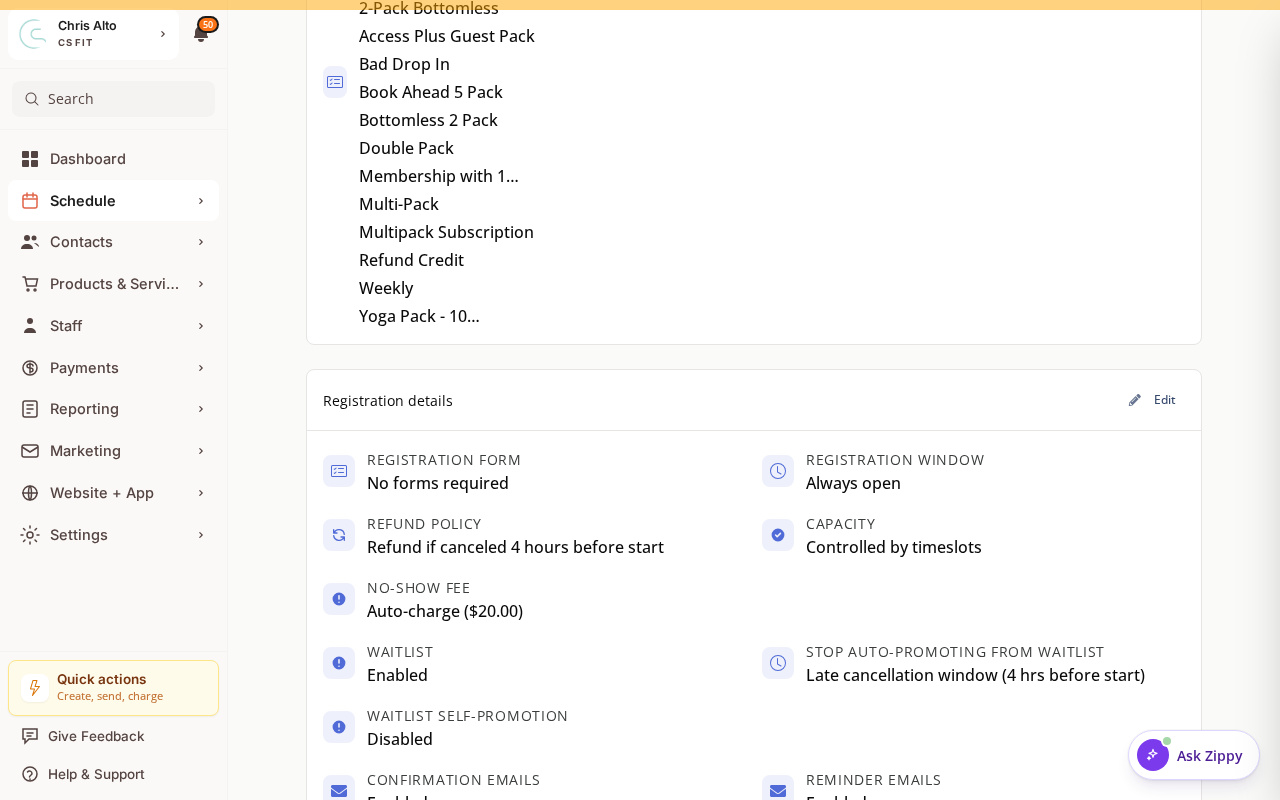Expand the Marketing menu chevron
The height and width of the screenshot is (800, 1280).
coord(201,451)
